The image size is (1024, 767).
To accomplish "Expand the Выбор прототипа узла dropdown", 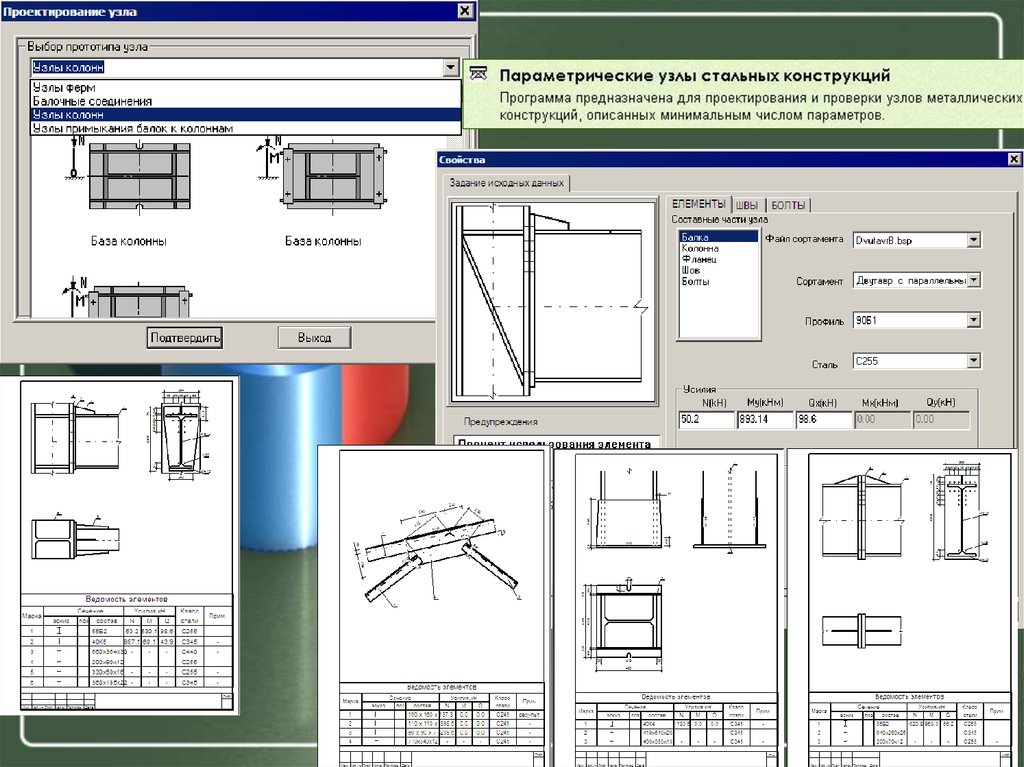I will point(449,68).
